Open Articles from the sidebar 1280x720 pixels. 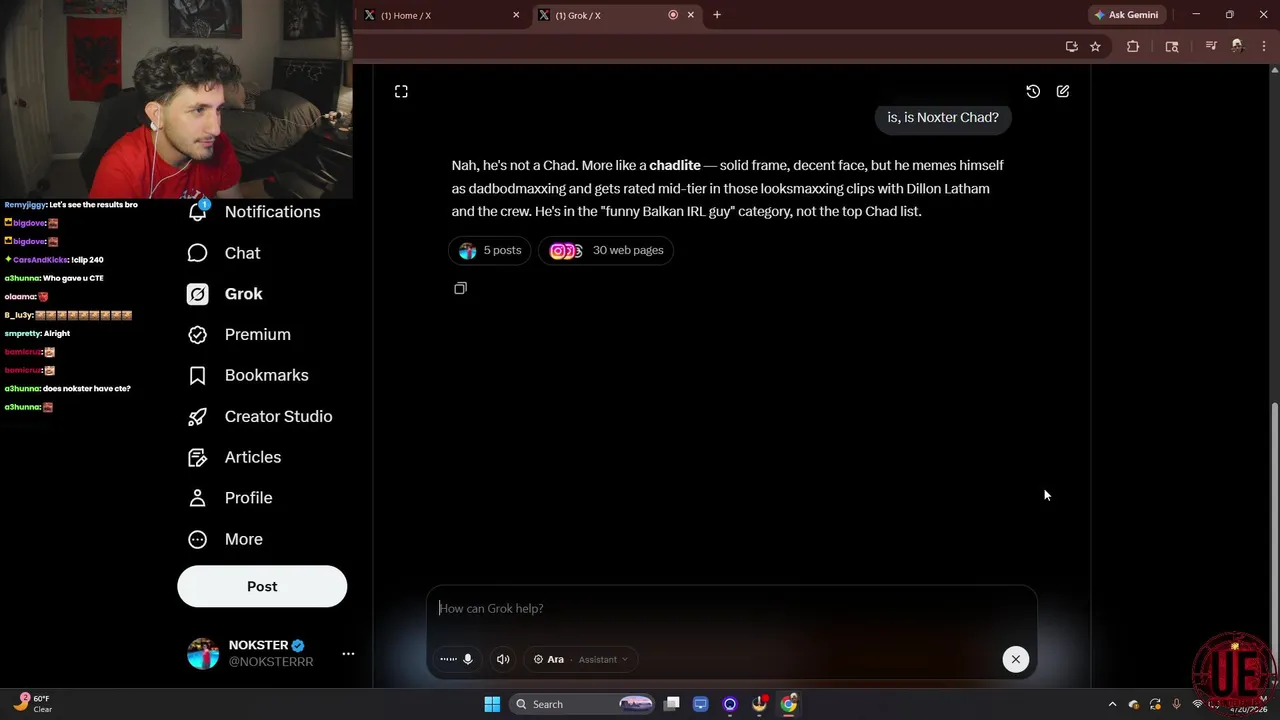pos(235,457)
